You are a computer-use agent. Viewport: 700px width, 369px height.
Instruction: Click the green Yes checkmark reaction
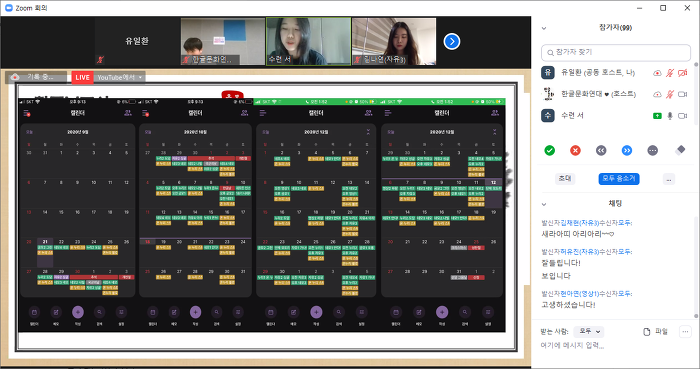[550, 150]
